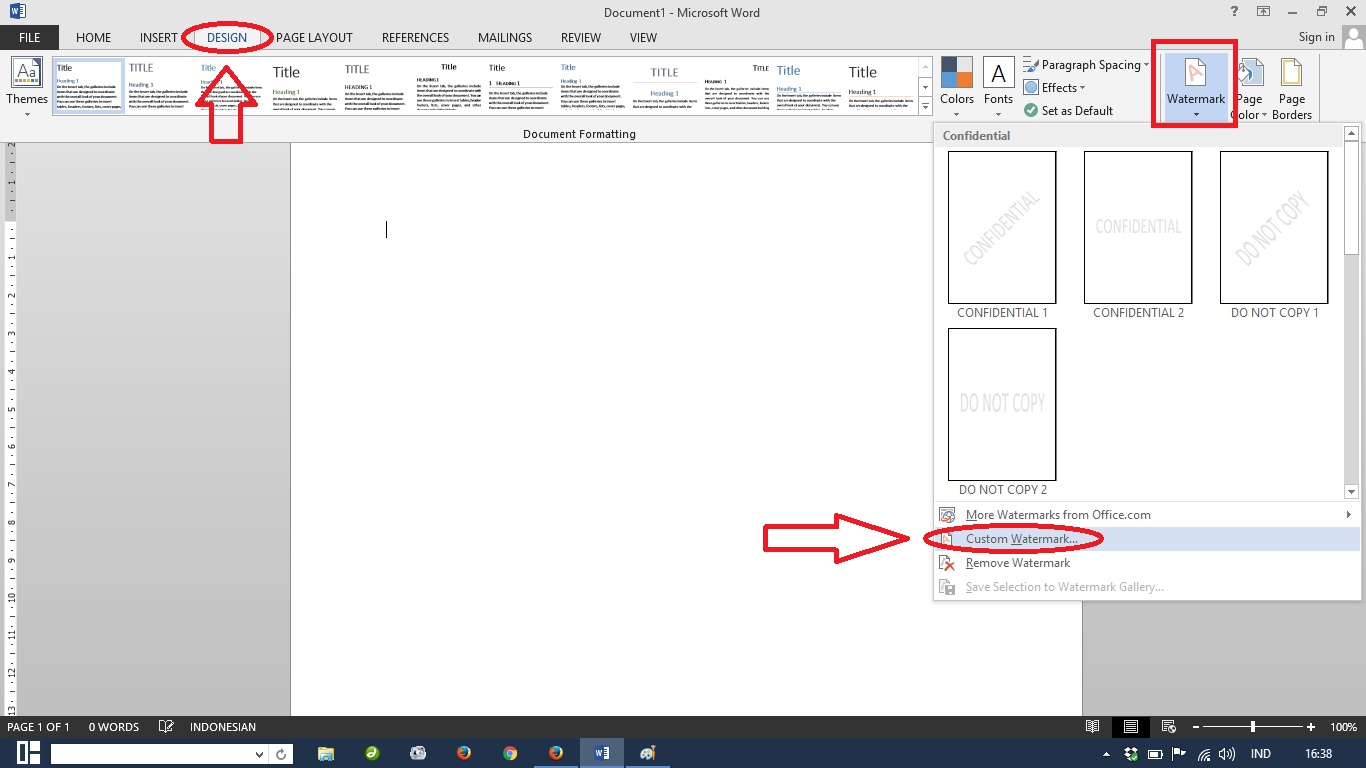
Task: Switch to Web Layout view icon
Action: point(1167,727)
